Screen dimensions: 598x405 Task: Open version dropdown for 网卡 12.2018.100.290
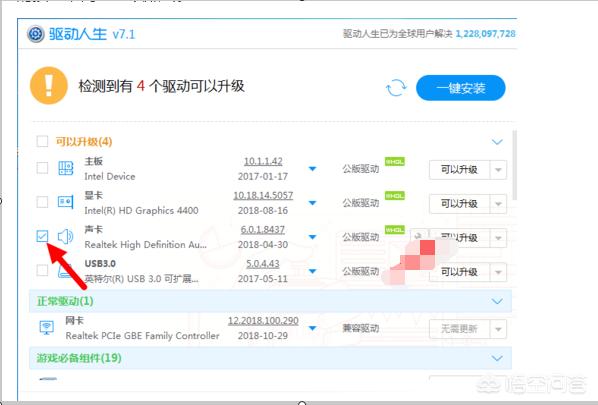[312, 328]
